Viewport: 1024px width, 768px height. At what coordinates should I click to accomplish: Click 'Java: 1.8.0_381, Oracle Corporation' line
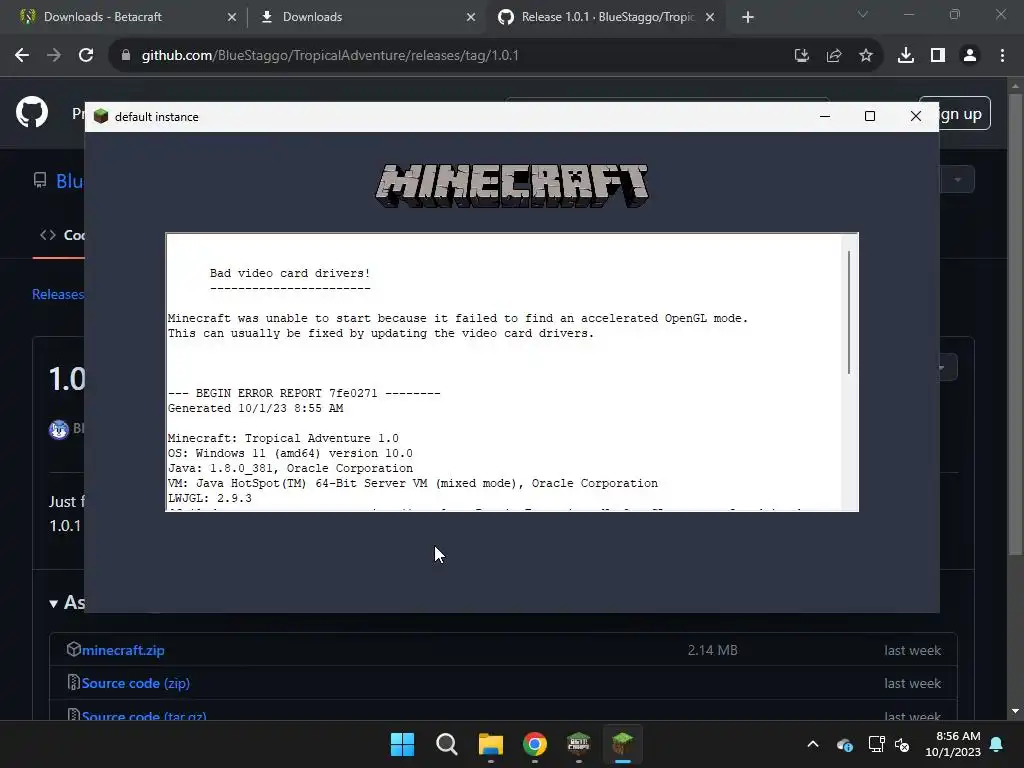(291, 468)
